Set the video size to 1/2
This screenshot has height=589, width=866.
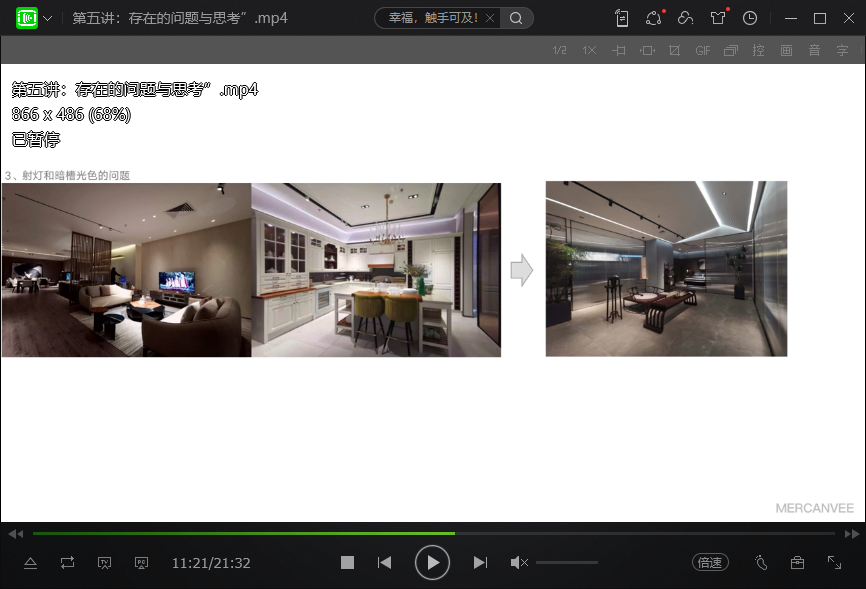point(559,50)
